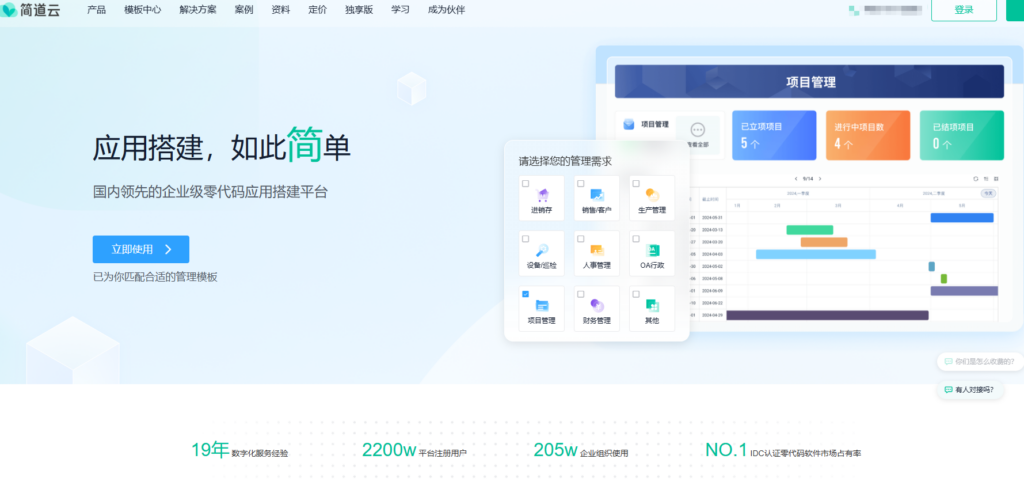Click the 销售/客户 chart icon

597,195
